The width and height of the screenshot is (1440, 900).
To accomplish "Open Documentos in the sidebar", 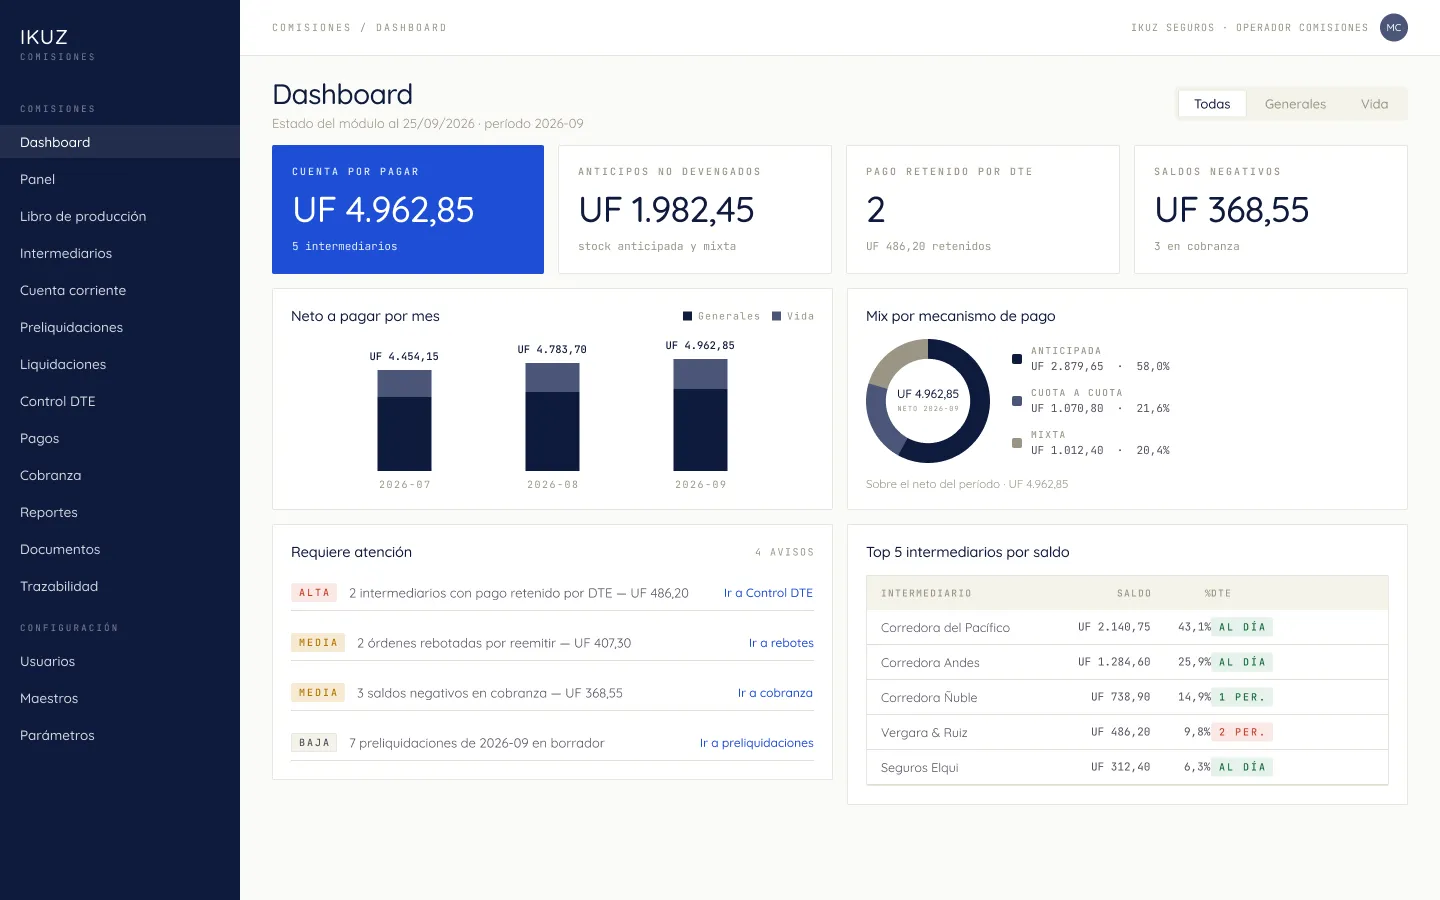I will point(120,549).
